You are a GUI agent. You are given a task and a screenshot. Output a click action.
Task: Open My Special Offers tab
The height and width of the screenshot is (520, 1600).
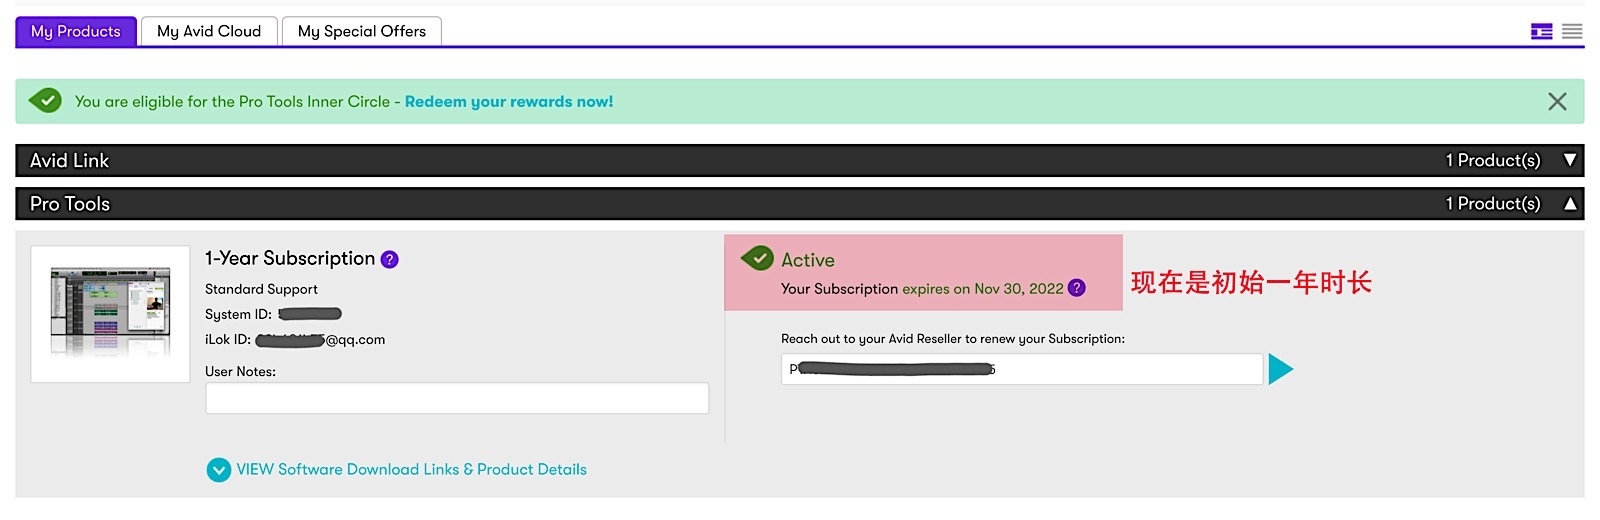coord(362,31)
